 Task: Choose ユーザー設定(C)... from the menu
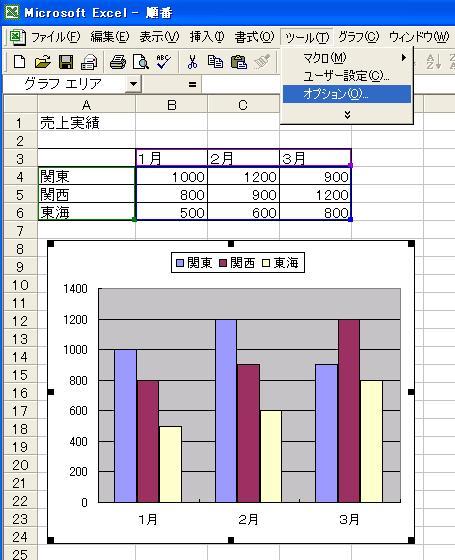347,76
